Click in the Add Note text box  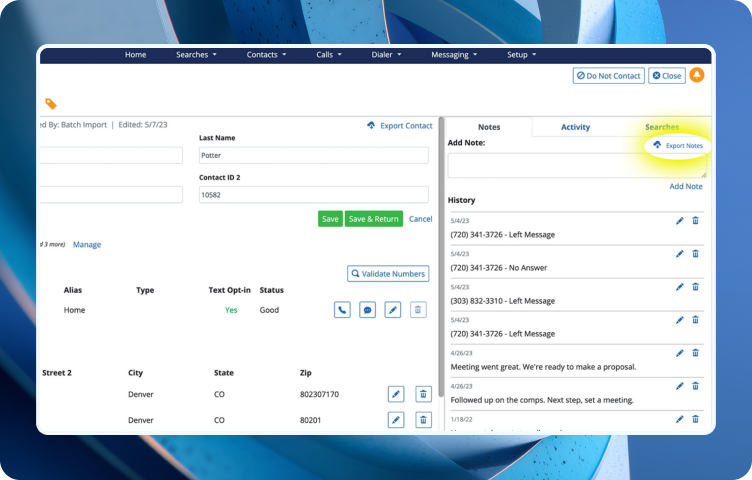[576, 165]
